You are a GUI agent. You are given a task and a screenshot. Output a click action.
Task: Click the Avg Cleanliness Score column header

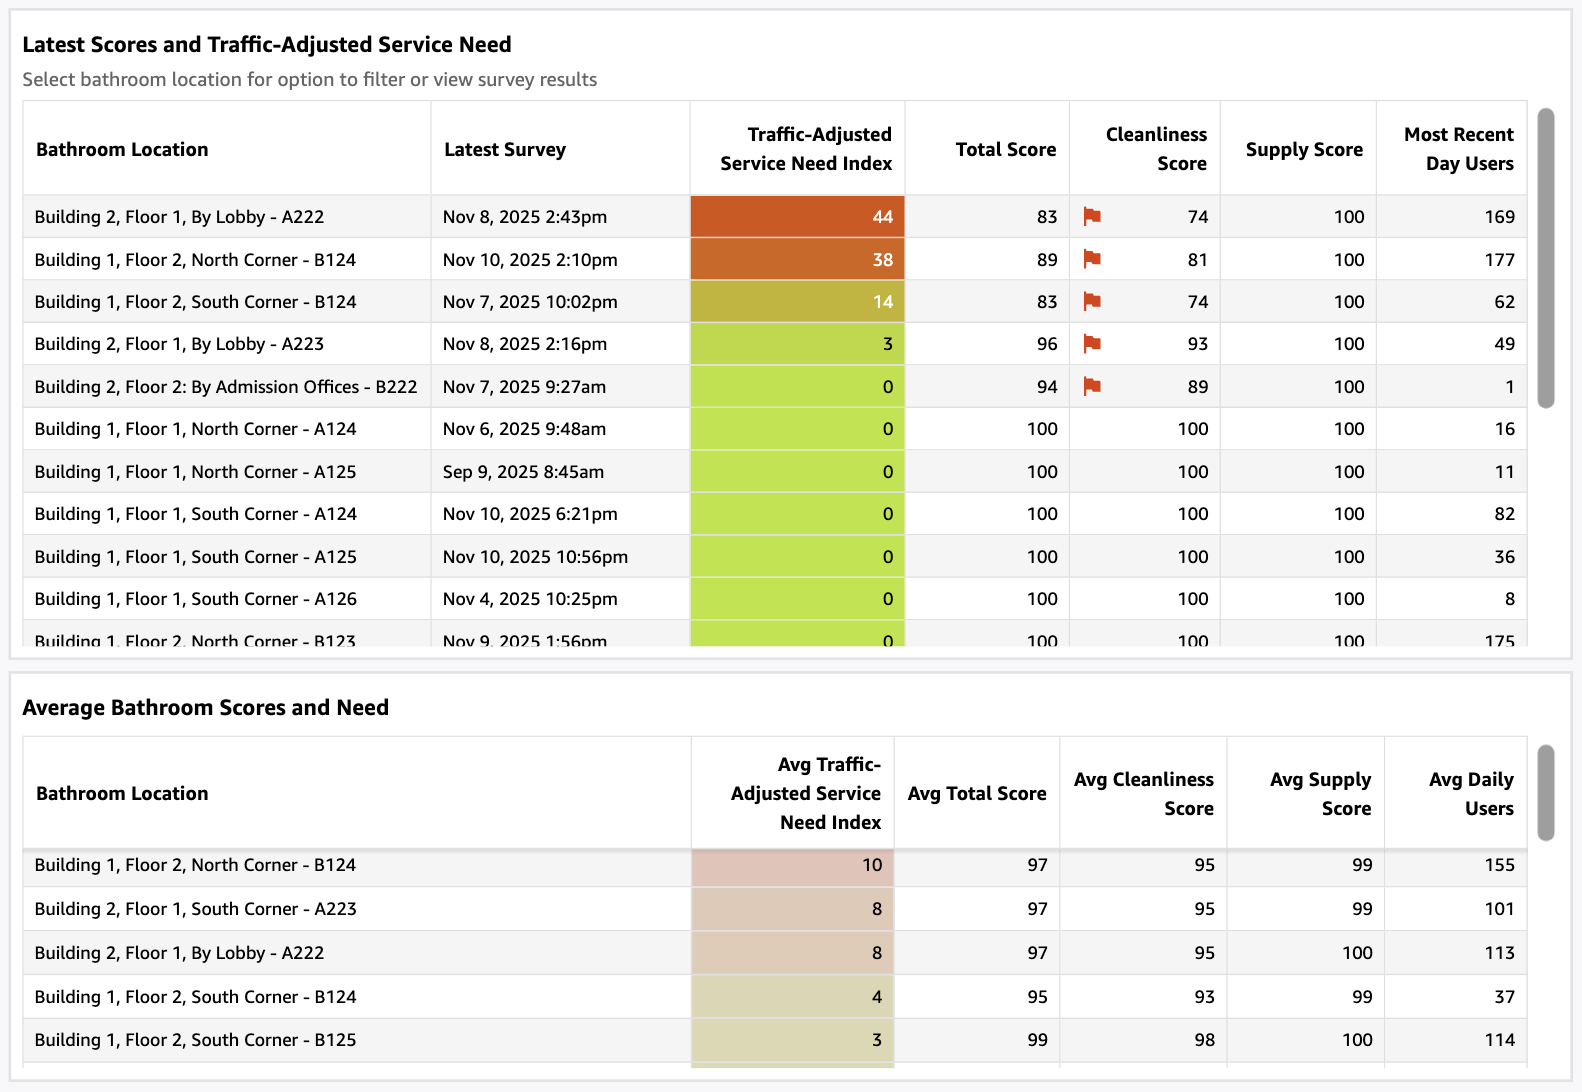[x=1143, y=793]
